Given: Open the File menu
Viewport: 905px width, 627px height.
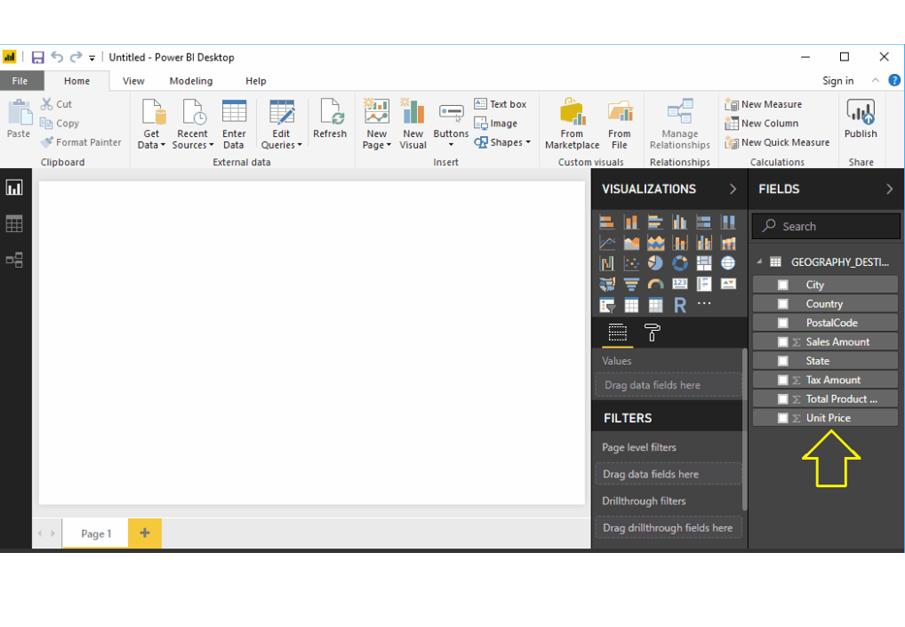Looking at the screenshot, I should [x=20, y=81].
